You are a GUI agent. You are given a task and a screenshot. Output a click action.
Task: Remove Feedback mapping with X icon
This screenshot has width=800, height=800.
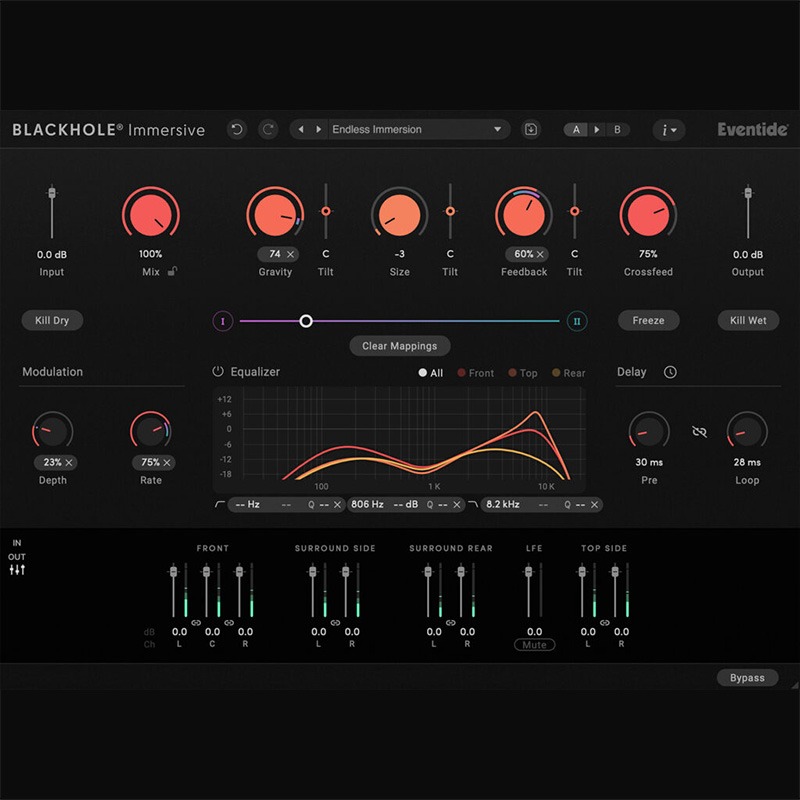[x=540, y=254]
